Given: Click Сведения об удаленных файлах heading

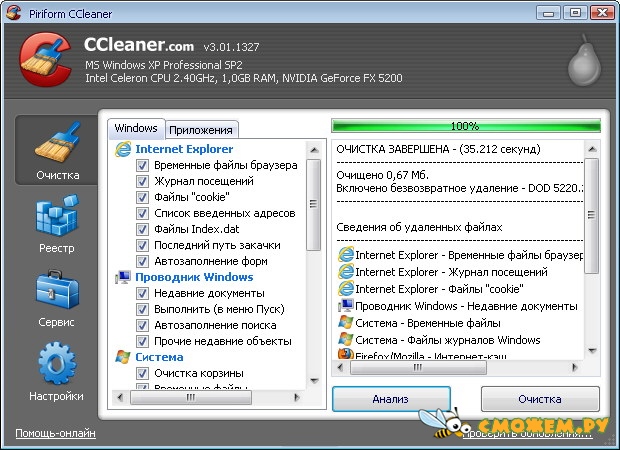Looking at the screenshot, I should click(x=419, y=227).
